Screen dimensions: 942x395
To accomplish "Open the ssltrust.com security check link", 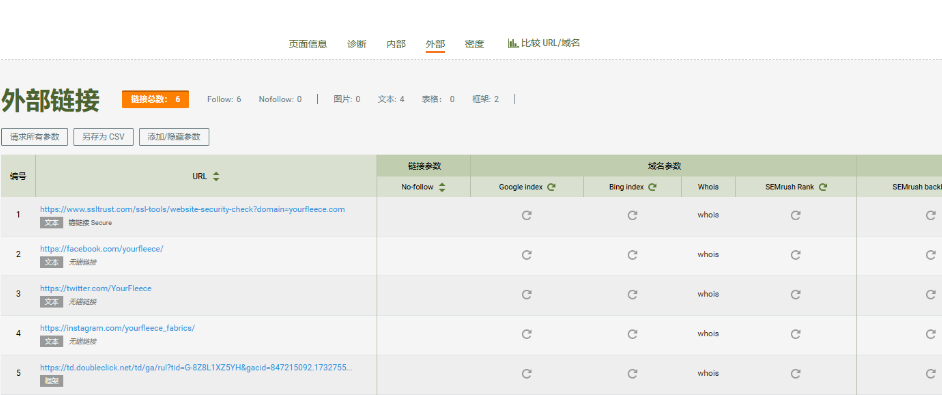I will [192, 209].
